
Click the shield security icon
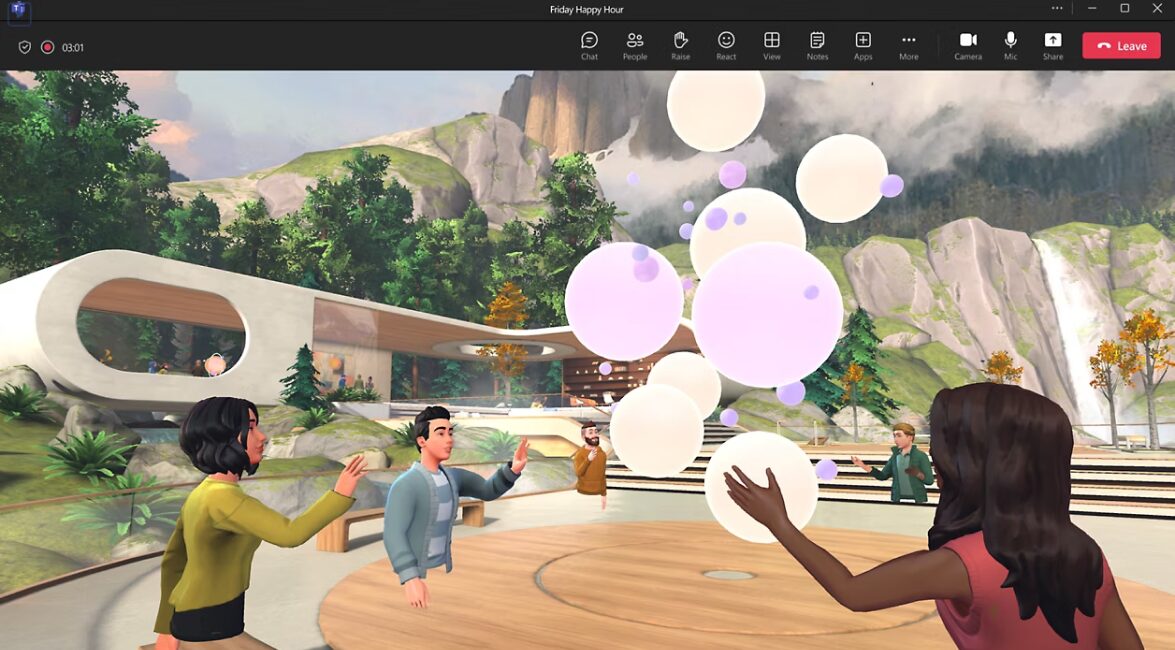coord(25,47)
